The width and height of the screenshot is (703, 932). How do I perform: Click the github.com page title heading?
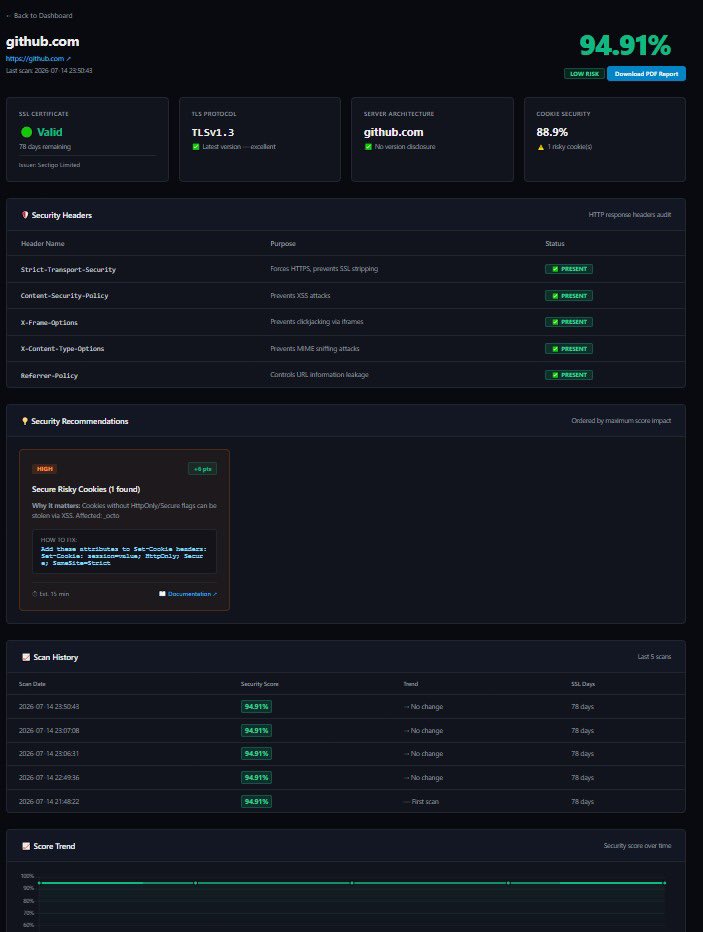click(x=42, y=42)
